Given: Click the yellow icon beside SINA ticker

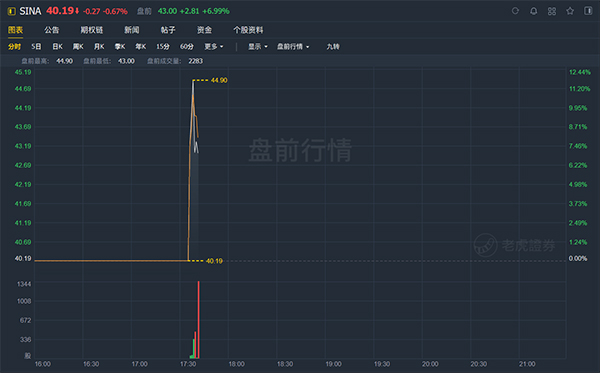Looking at the screenshot, I should tap(11, 11).
